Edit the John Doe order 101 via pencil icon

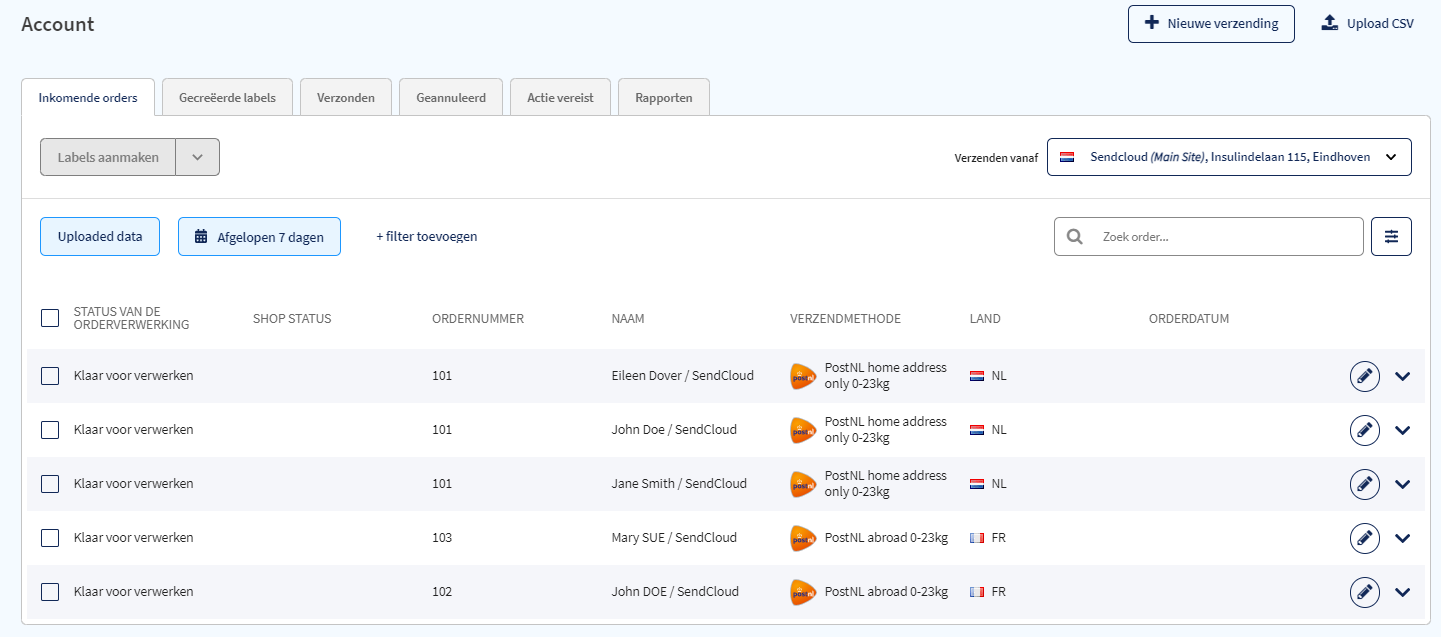tap(1364, 430)
